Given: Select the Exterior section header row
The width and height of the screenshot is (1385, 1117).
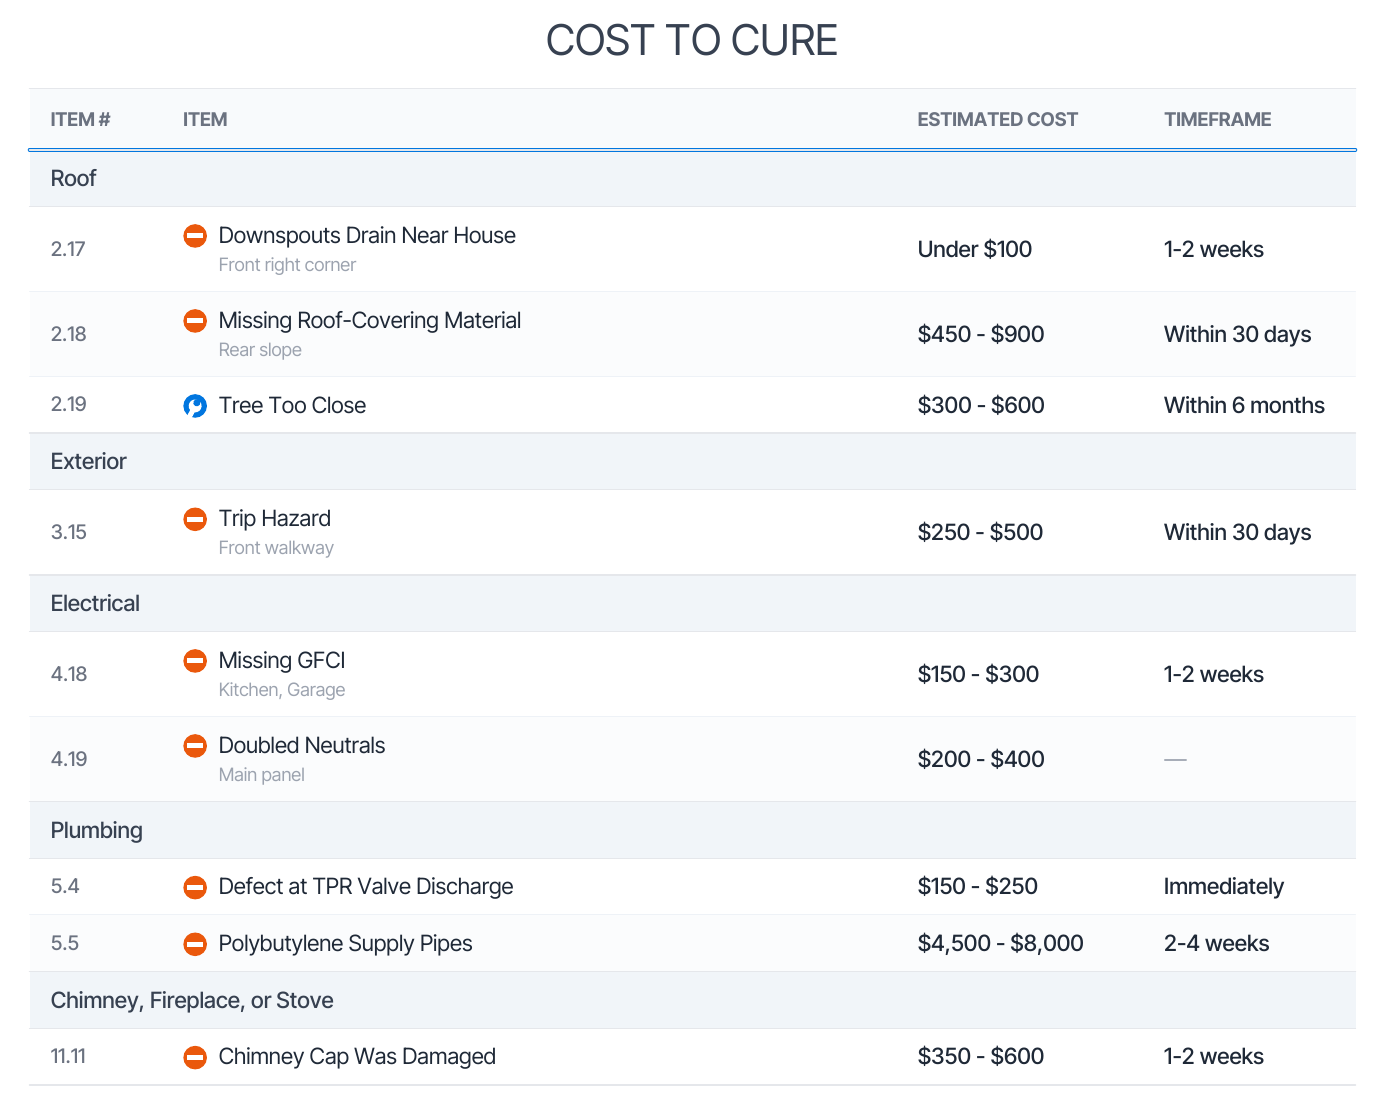Looking at the screenshot, I should (692, 462).
